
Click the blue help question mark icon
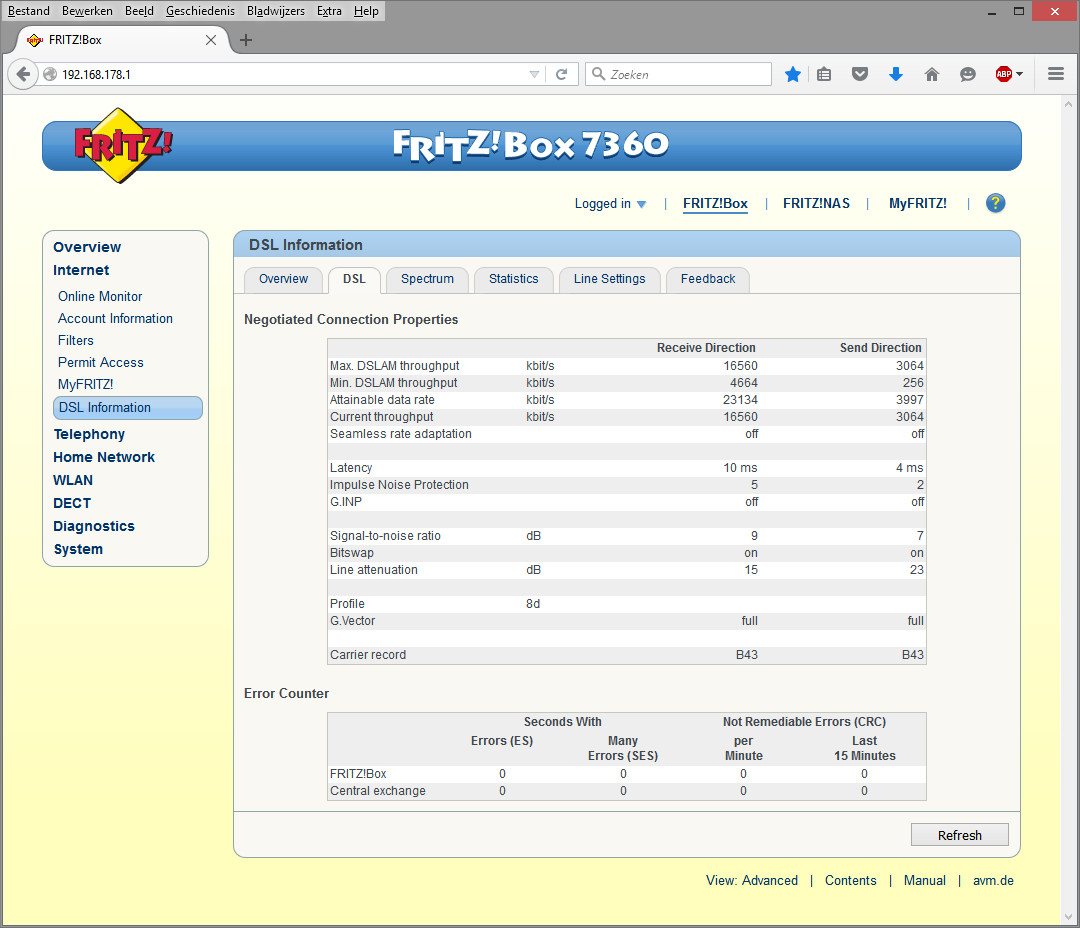(x=995, y=203)
